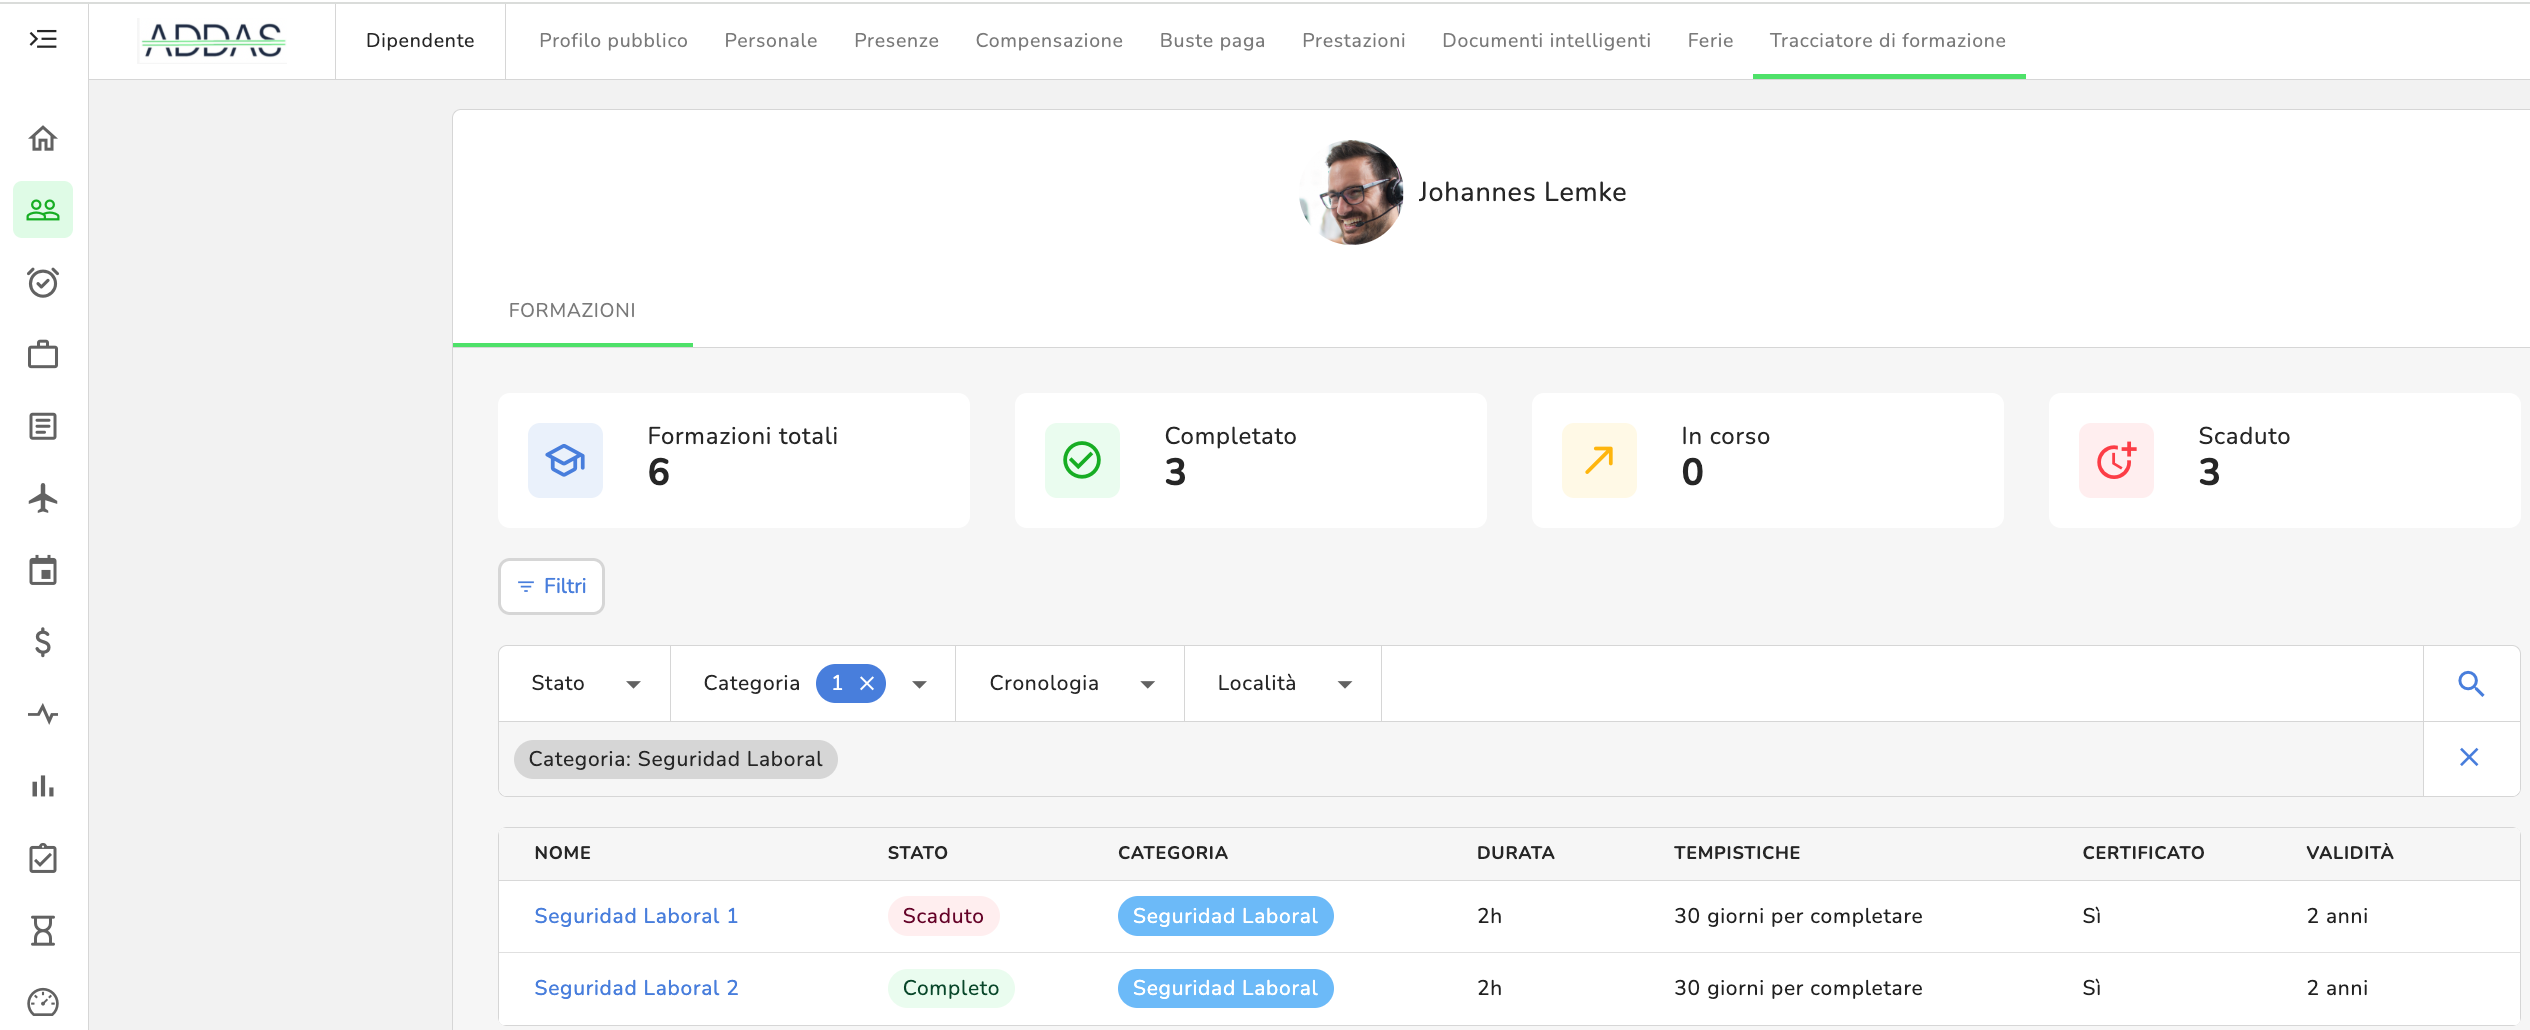2530x1030 pixels.
Task: Click the magnifier search icon in filter bar
Action: pyautogui.click(x=2471, y=683)
